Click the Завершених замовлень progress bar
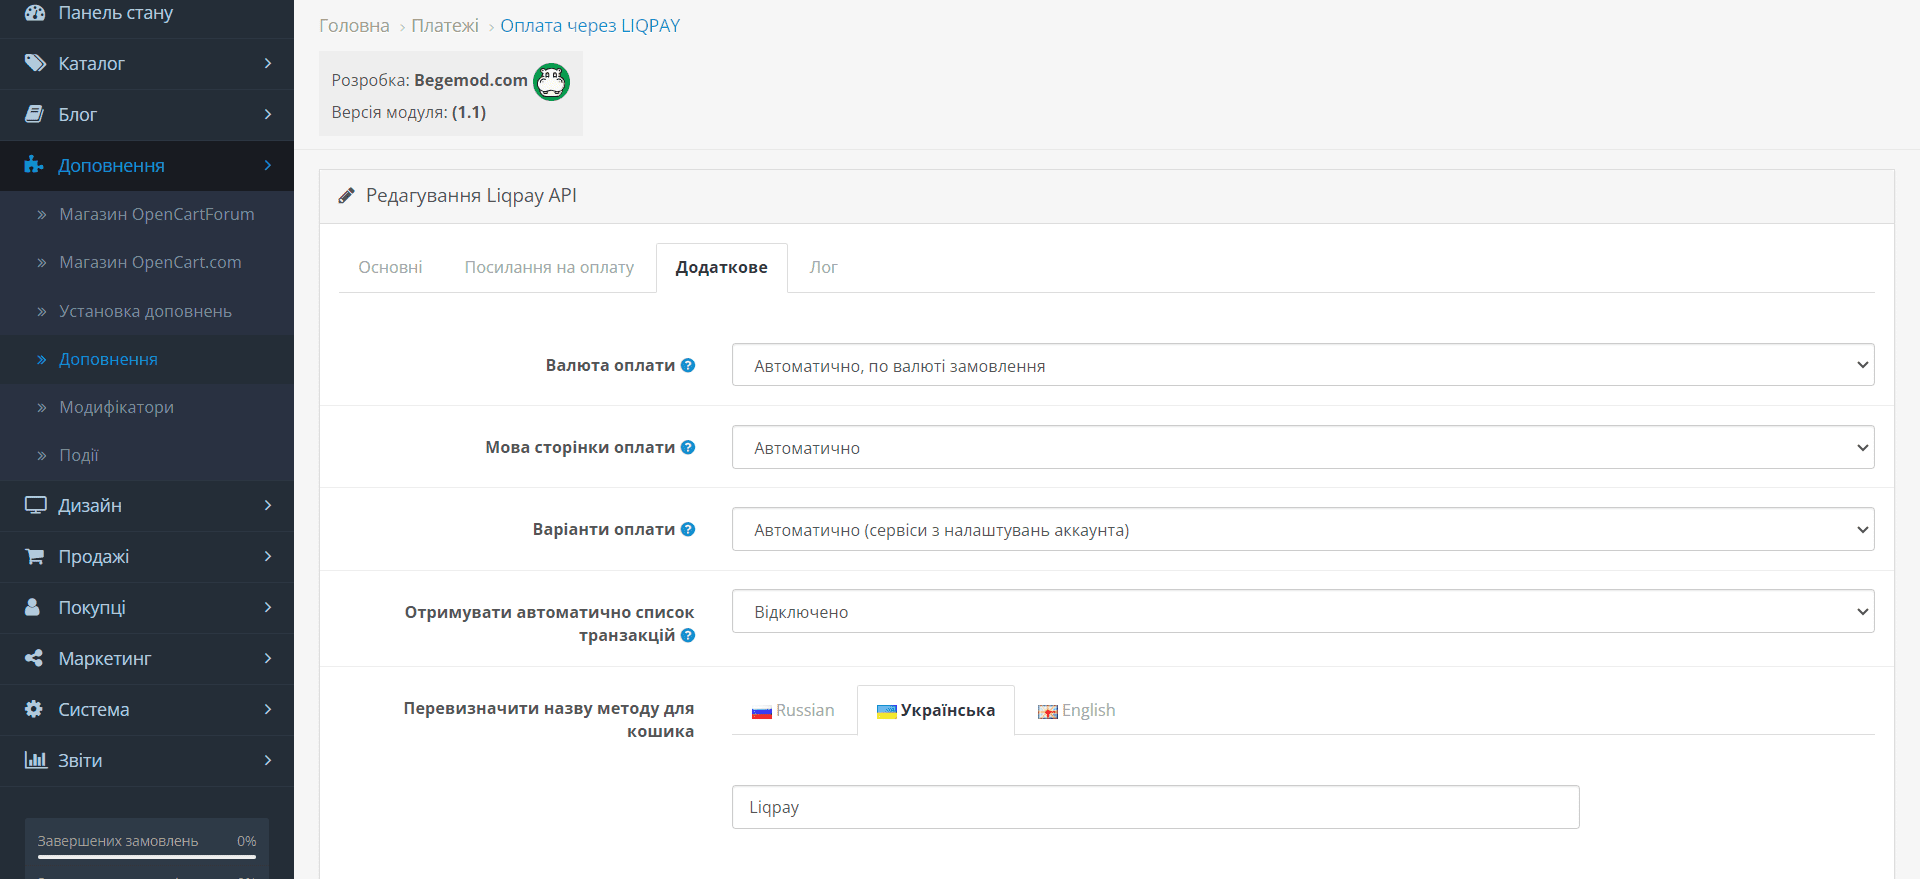Viewport: 1920px width, 879px height. 147,856
